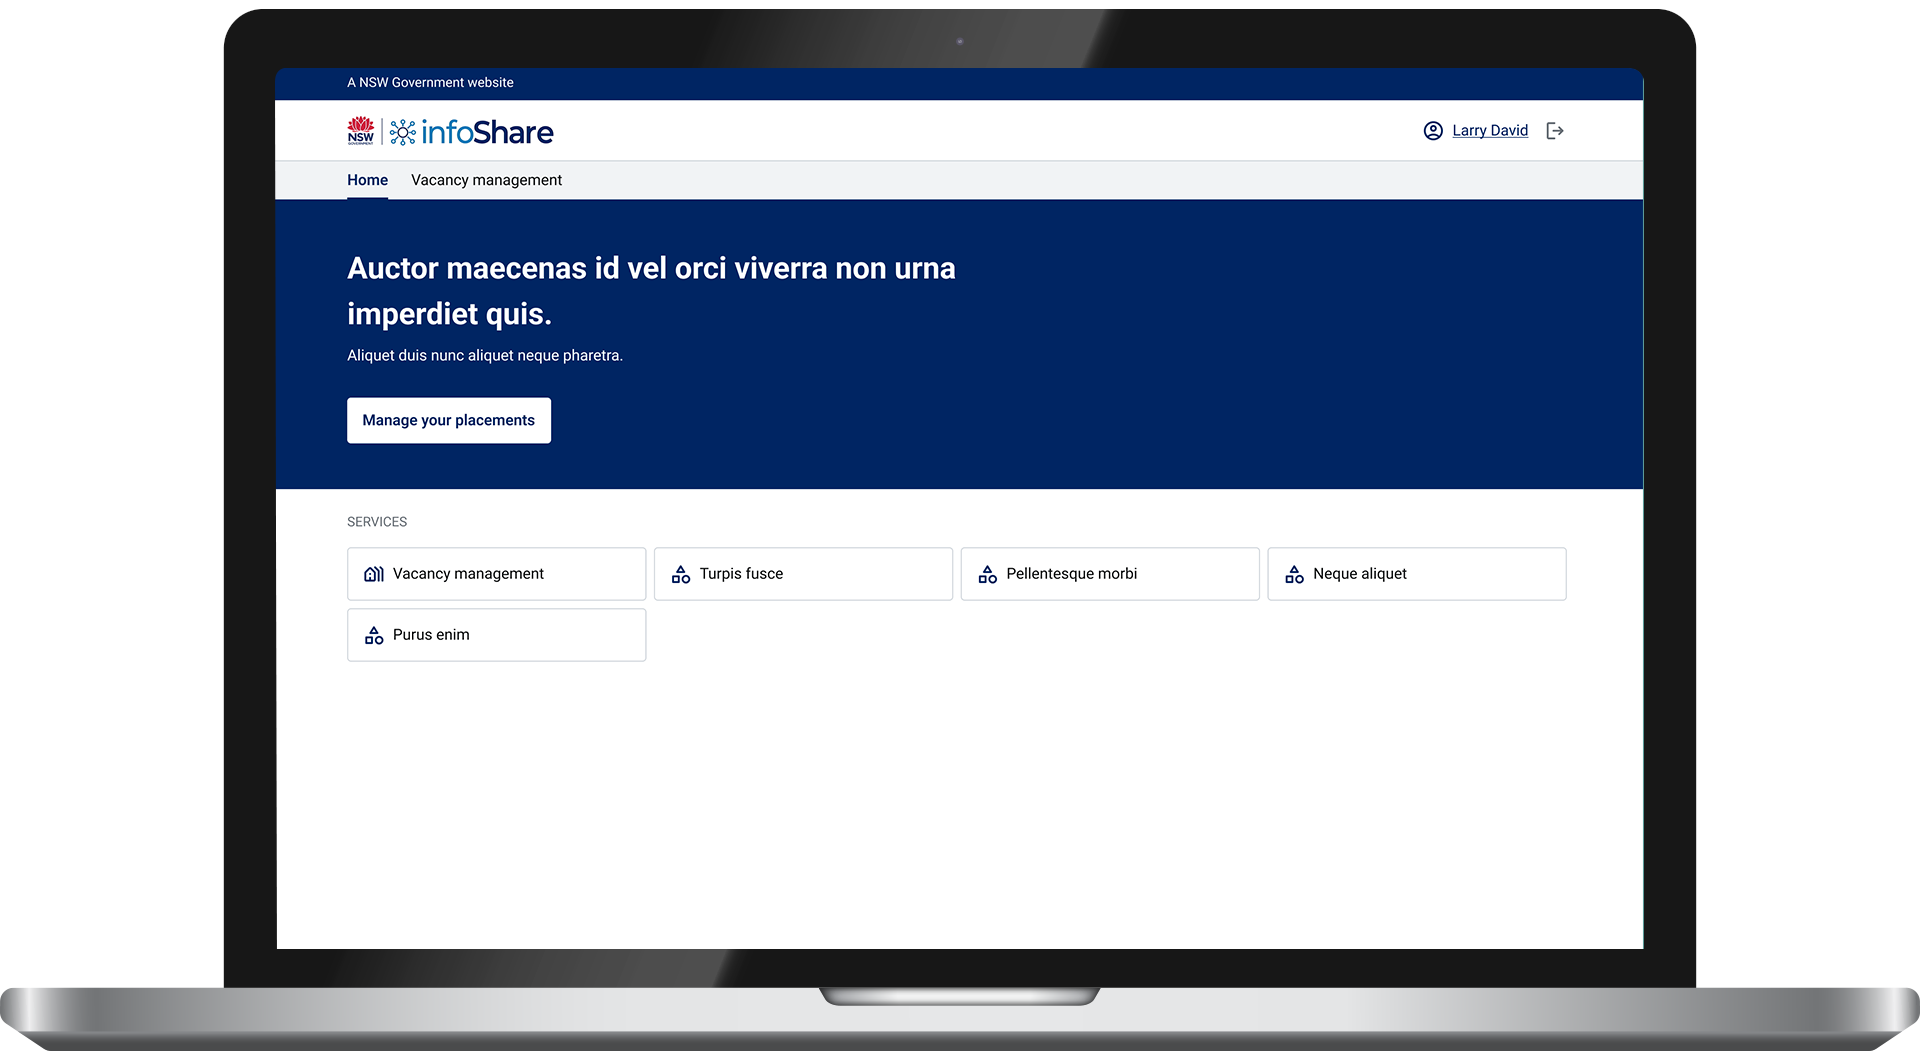Open the Pellentesque morbi service card
This screenshot has height=1051, width=1920.
(1110, 574)
